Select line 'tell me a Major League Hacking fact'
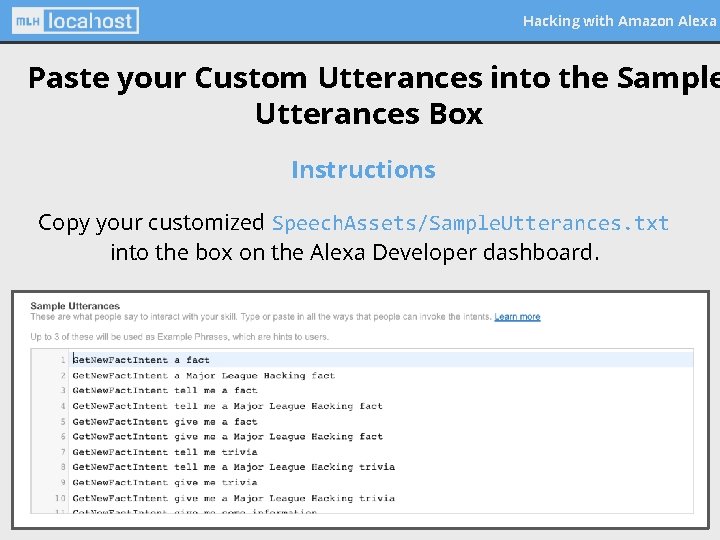720x540 pixels. [227, 406]
